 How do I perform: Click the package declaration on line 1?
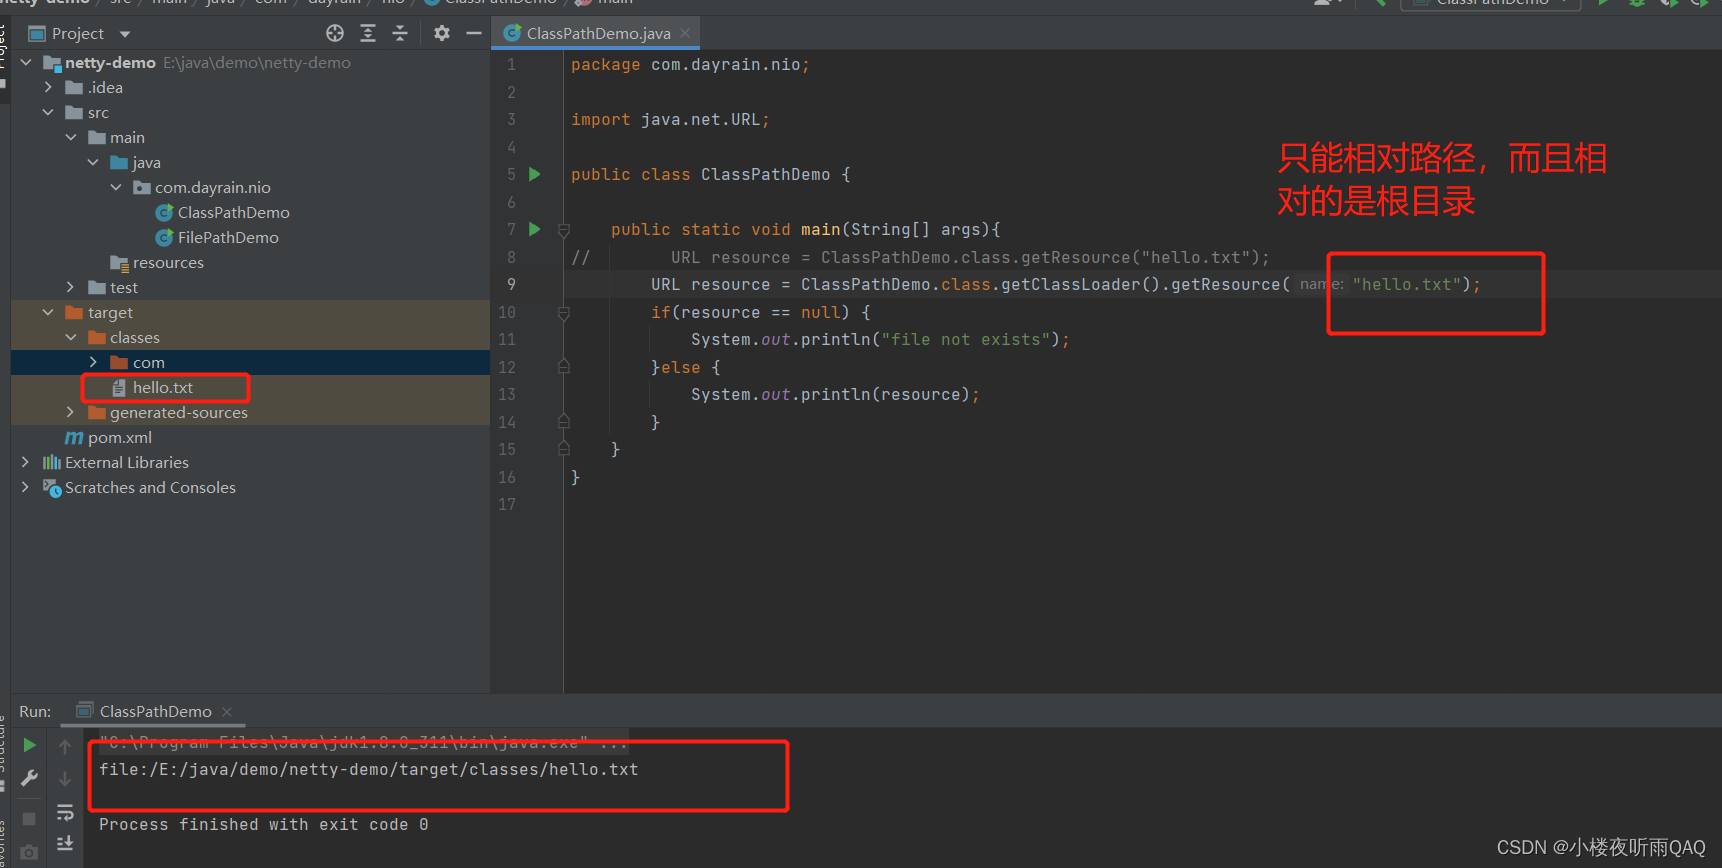[690, 64]
